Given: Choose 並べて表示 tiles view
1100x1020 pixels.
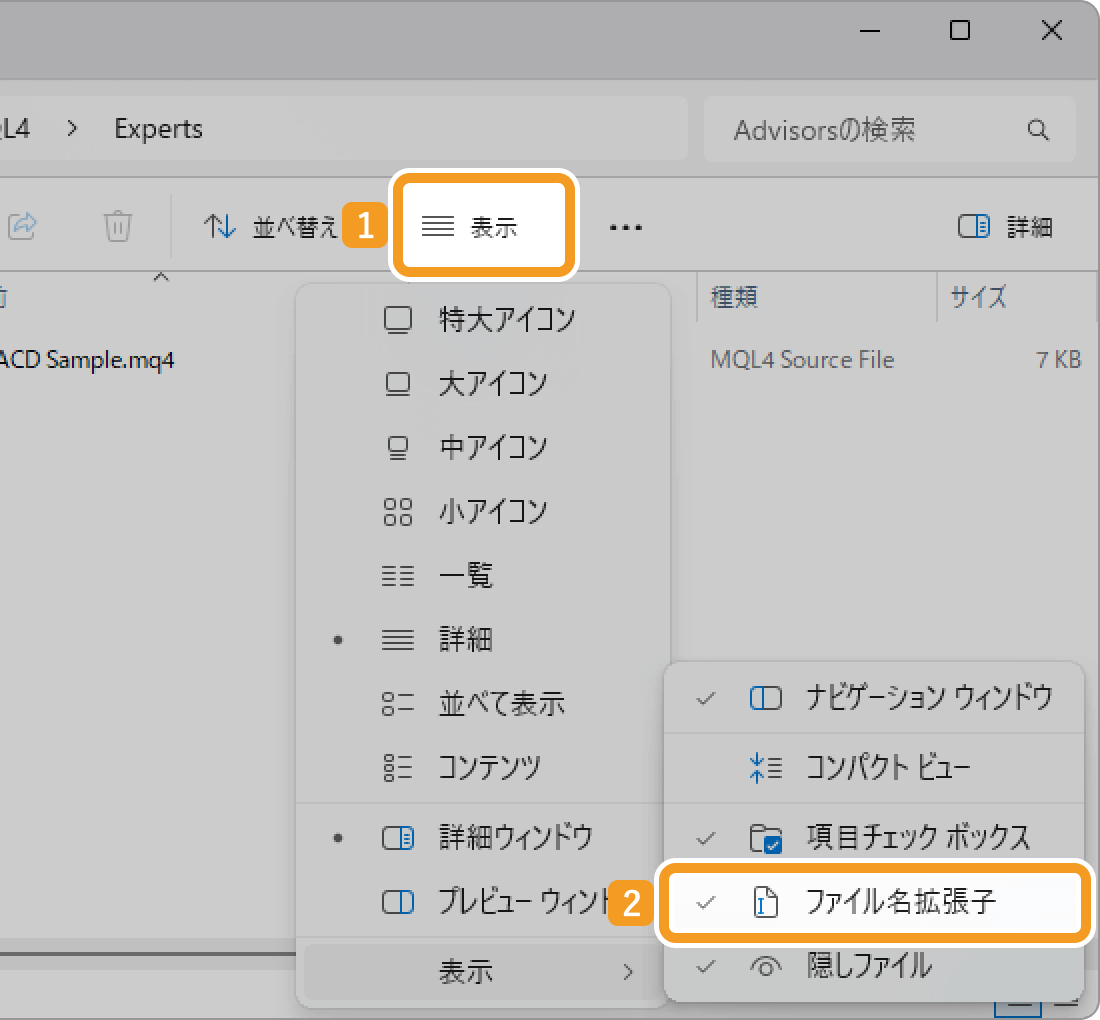Looking at the screenshot, I should coord(483,704).
